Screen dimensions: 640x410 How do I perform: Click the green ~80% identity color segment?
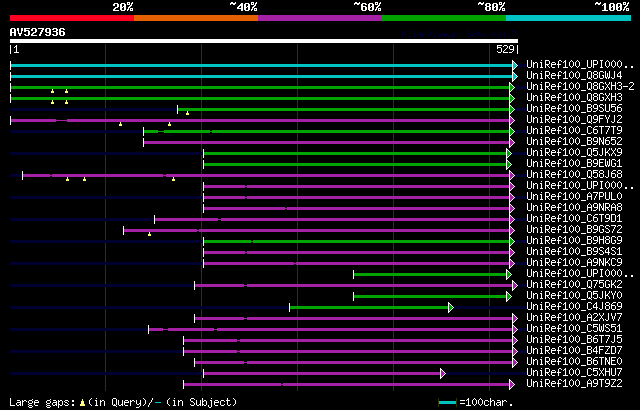point(444,18)
